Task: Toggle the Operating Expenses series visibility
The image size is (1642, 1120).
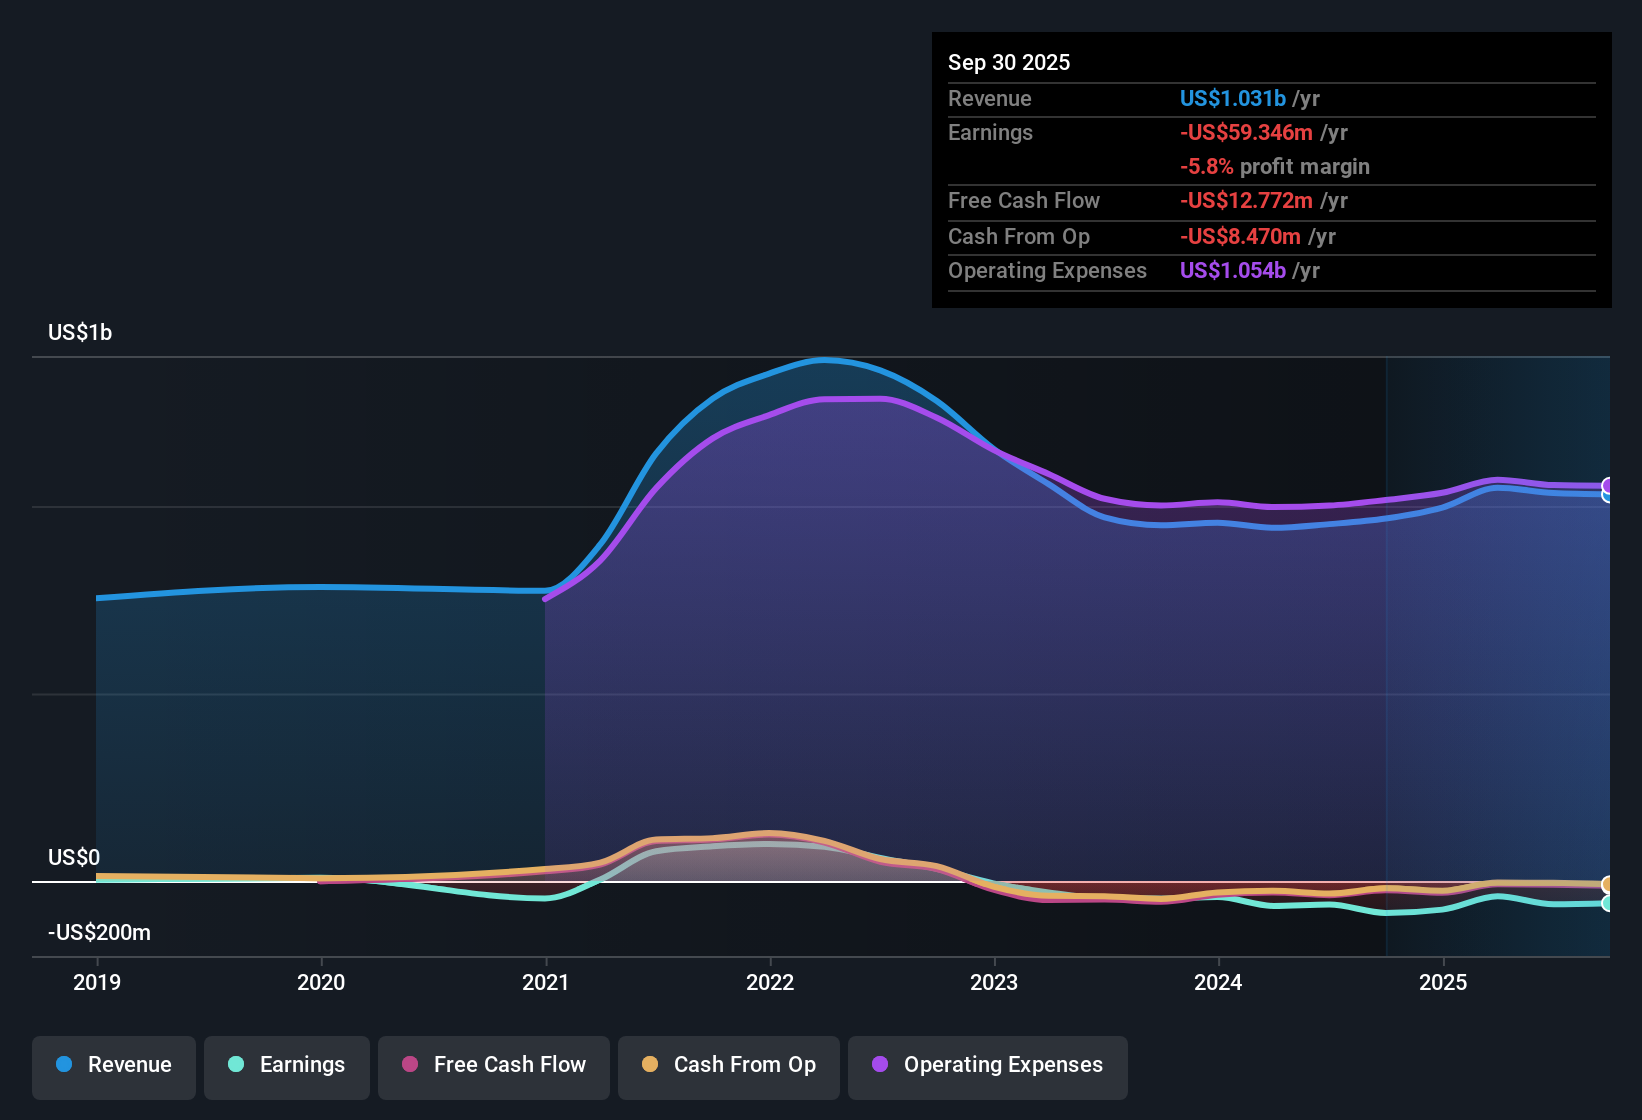Action: 988,1066
